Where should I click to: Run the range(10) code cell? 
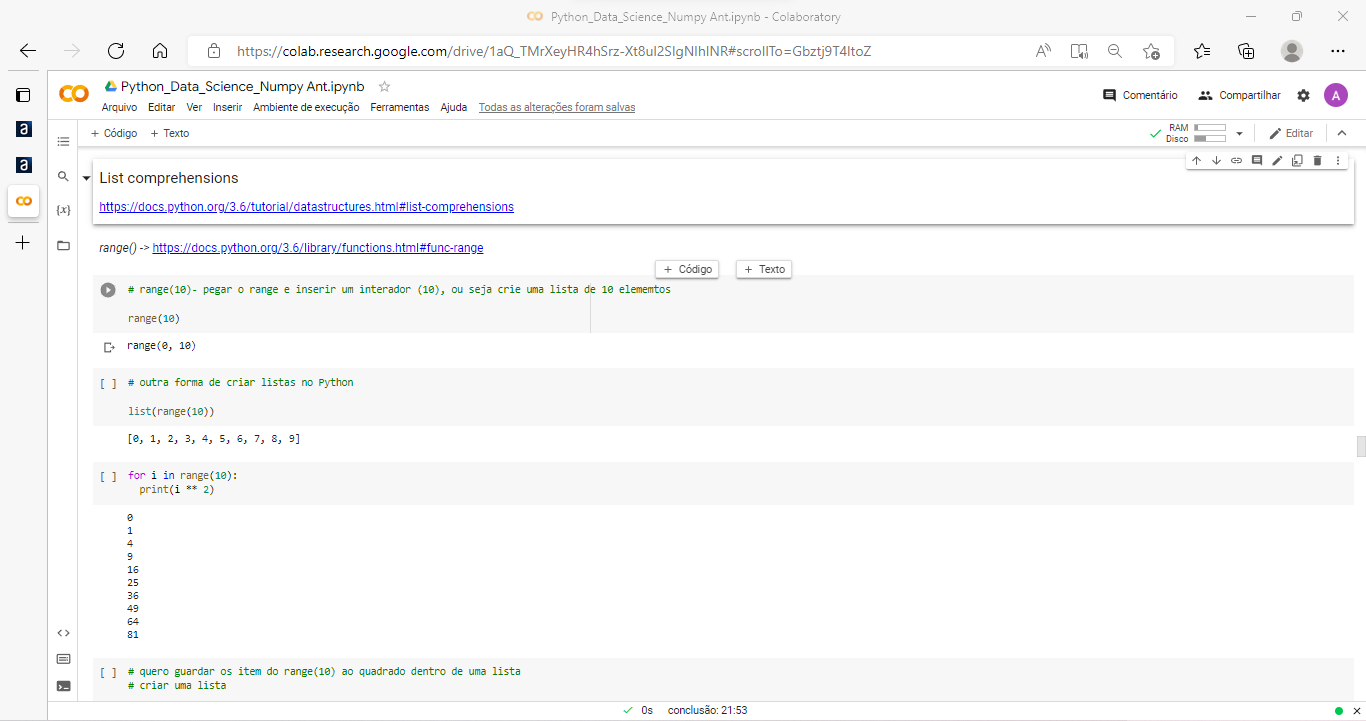(x=108, y=290)
